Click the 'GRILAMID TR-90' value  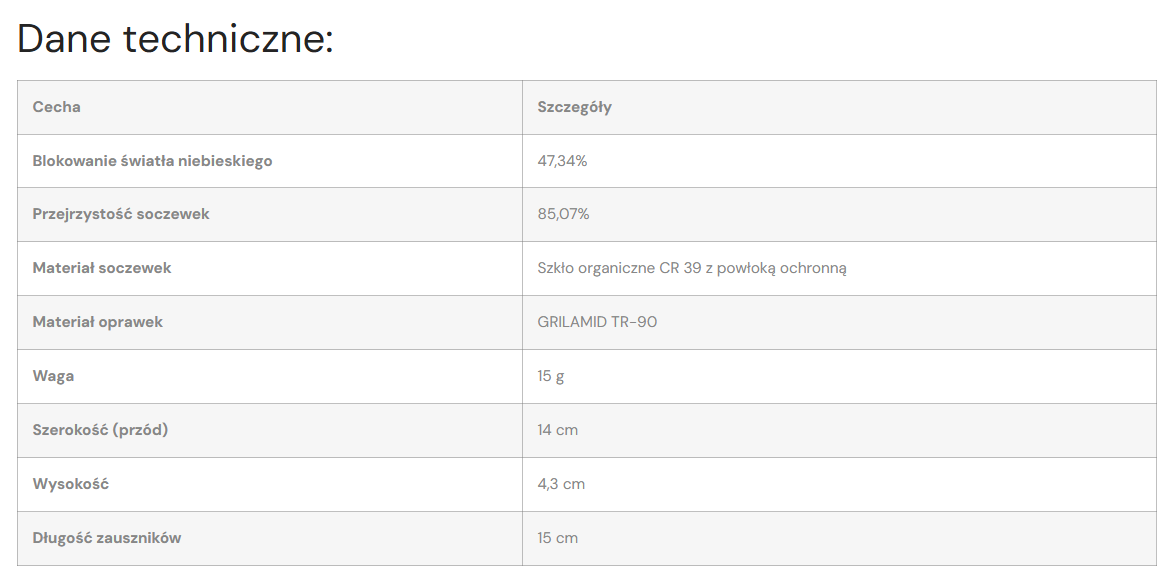click(x=597, y=322)
